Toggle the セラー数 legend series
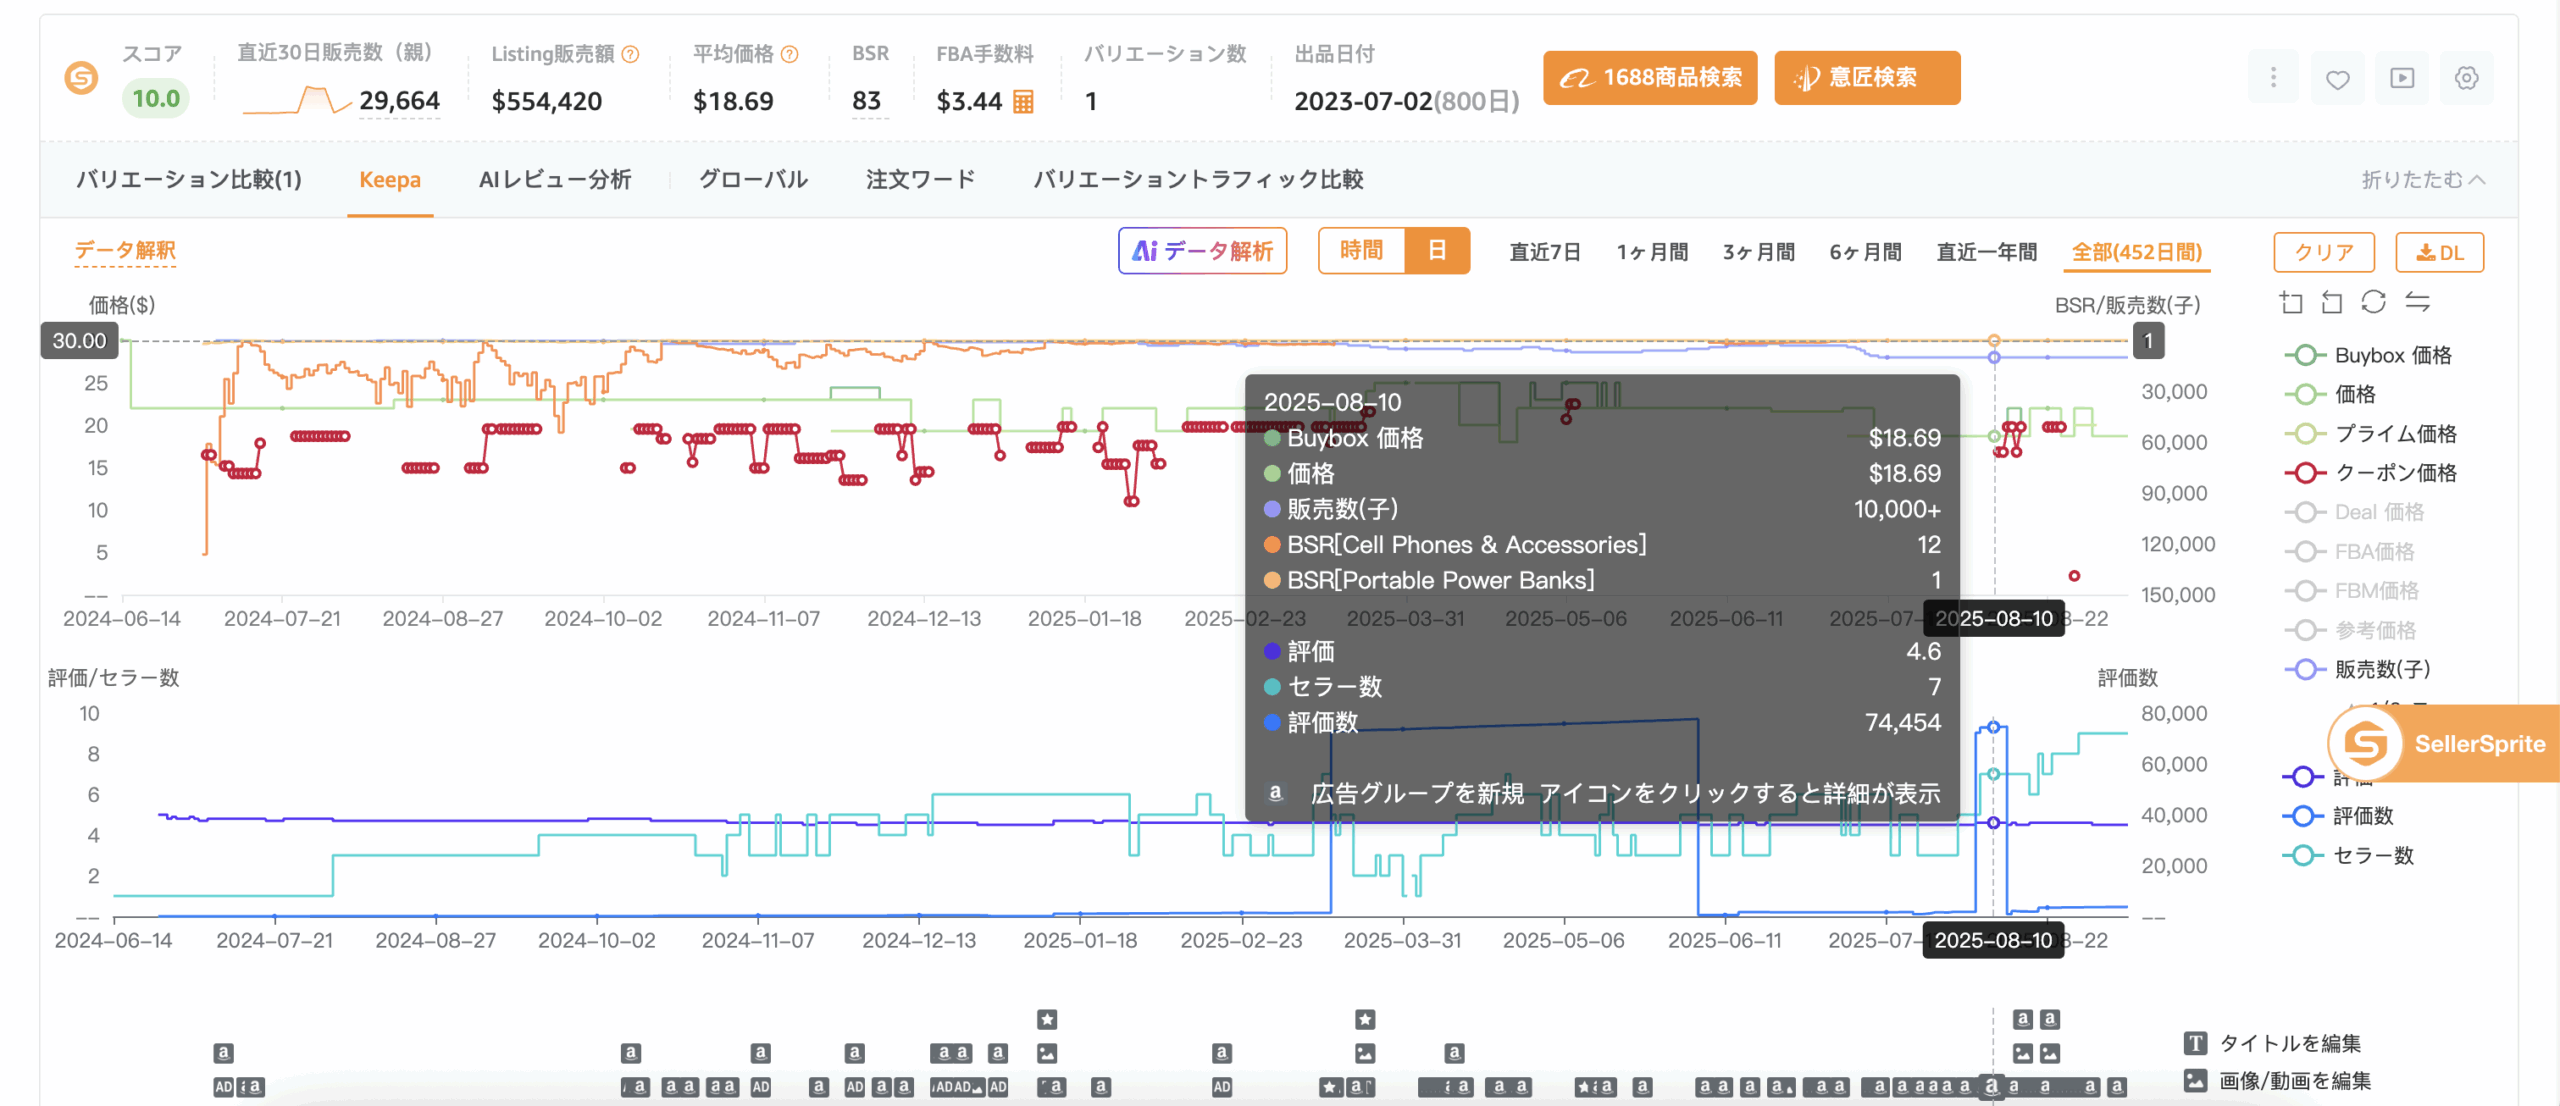 (2348, 856)
